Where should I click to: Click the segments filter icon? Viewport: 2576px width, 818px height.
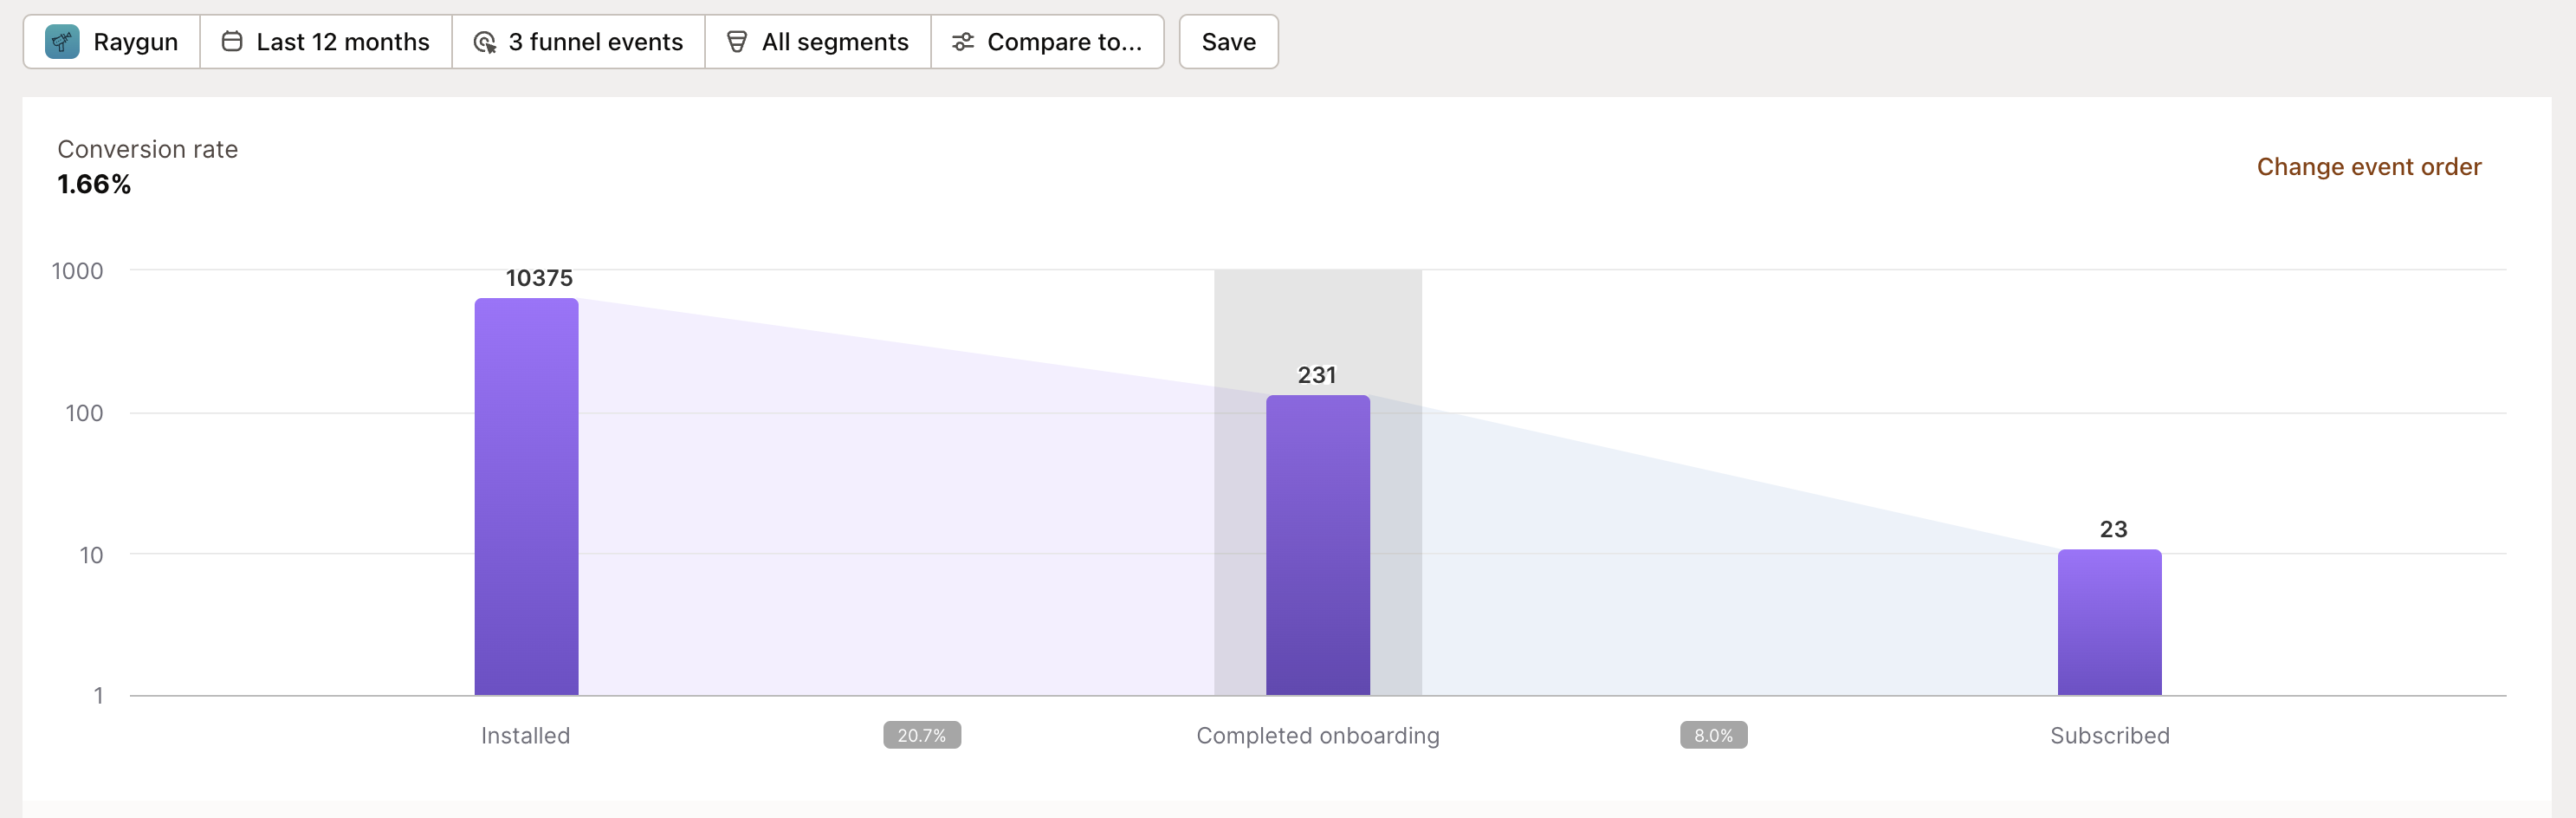coord(737,42)
